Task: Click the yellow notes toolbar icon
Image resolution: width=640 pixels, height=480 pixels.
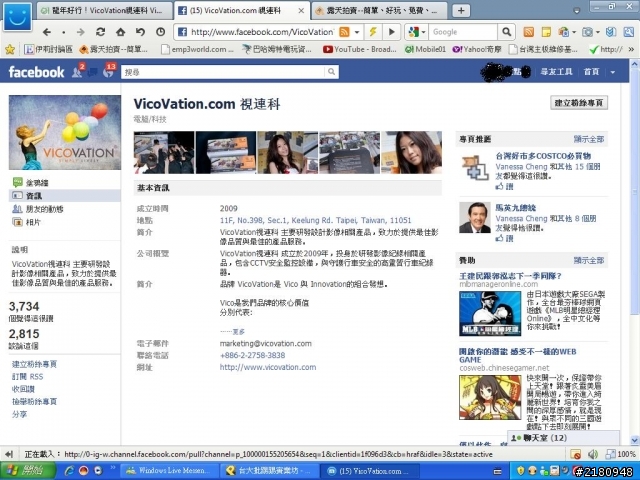Action: click(x=546, y=32)
